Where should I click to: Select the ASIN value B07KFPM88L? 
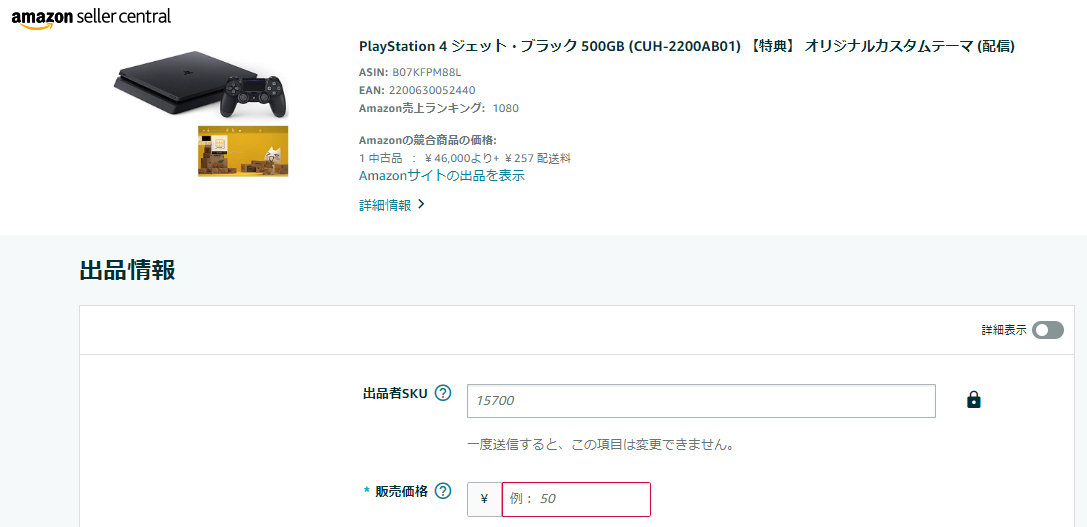point(426,71)
